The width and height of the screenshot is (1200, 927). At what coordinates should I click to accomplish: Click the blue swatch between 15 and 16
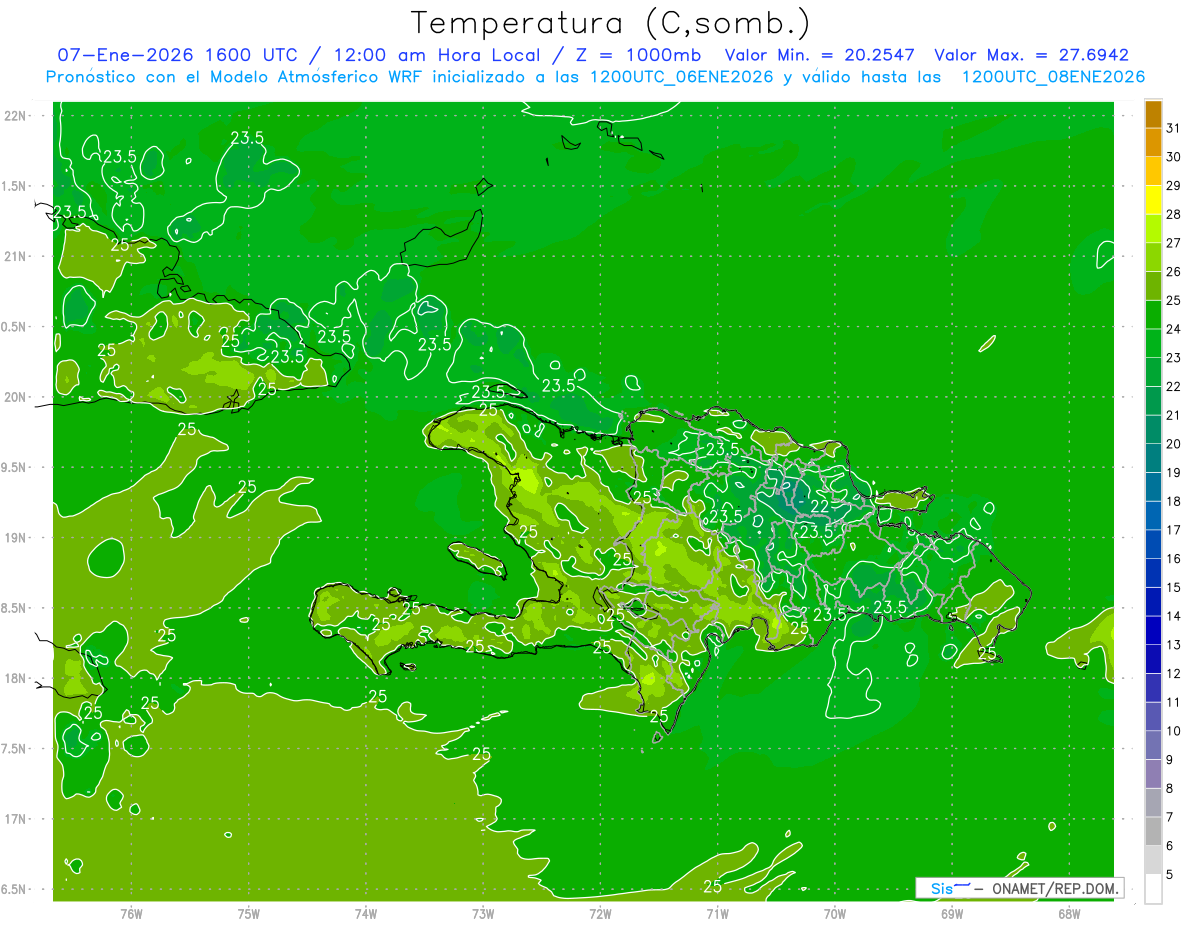point(1153,573)
